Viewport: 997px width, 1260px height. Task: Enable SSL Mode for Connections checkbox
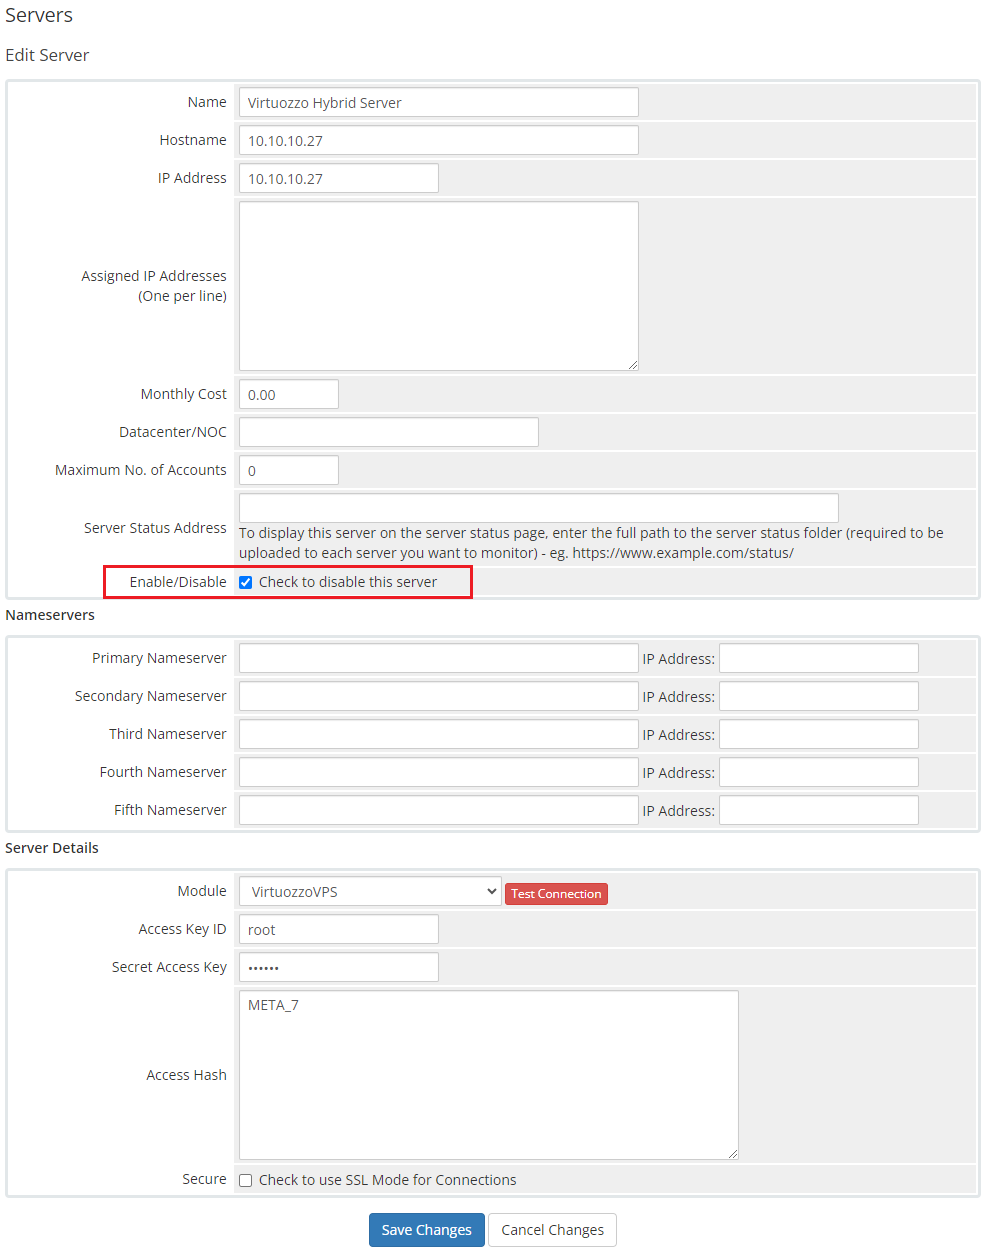[245, 1180]
